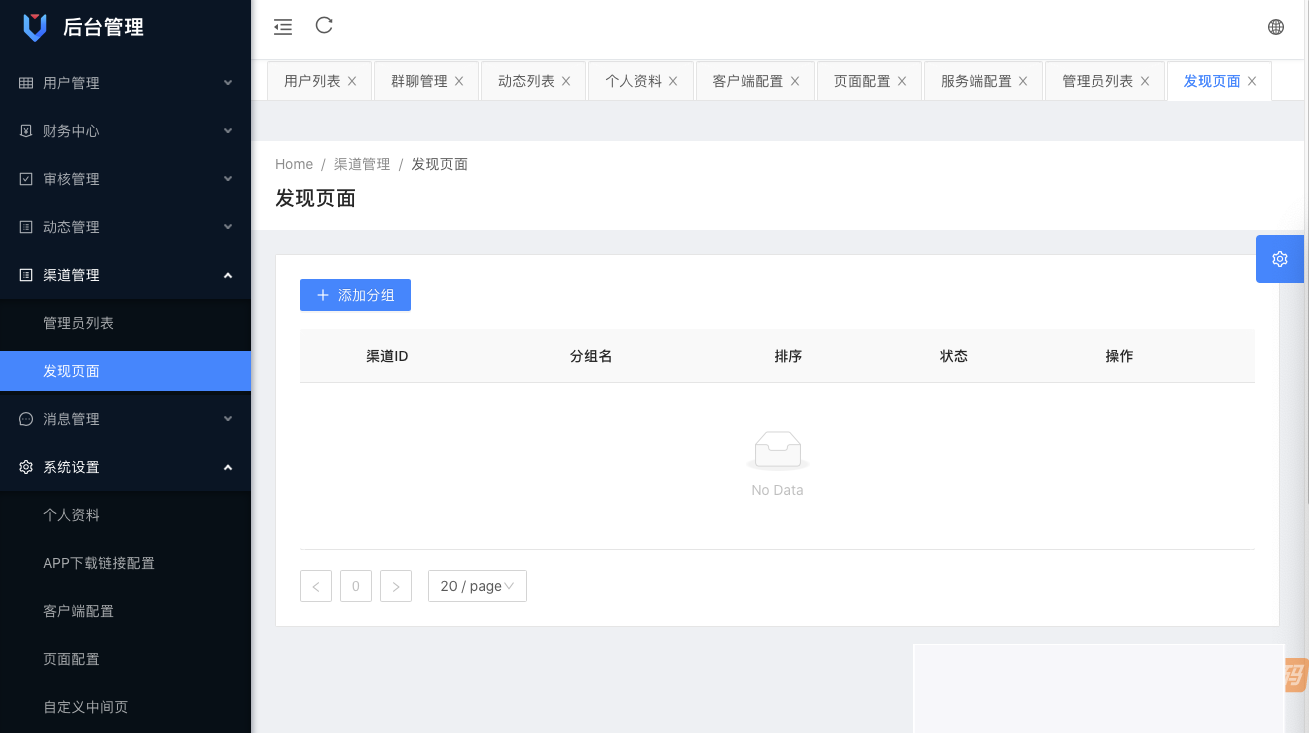Close the 动态列表 tab
1309x733 pixels.
click(x=566, y=80)
